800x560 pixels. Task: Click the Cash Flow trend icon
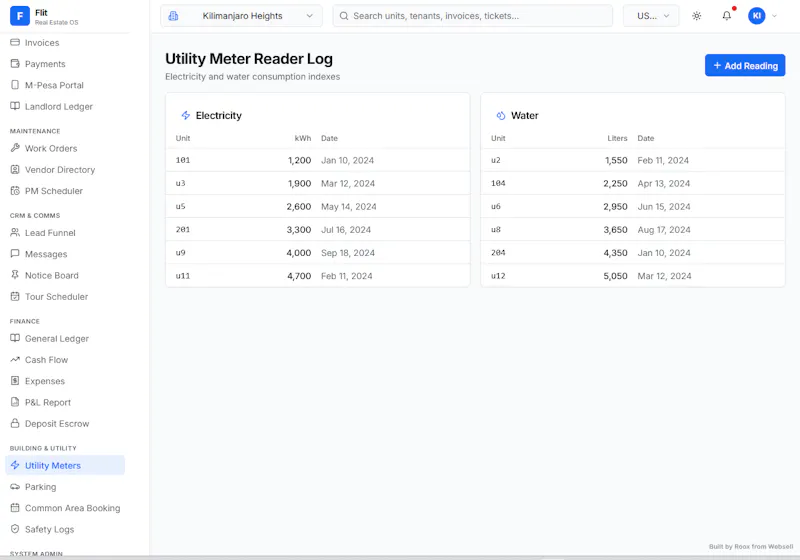[15, 360]
